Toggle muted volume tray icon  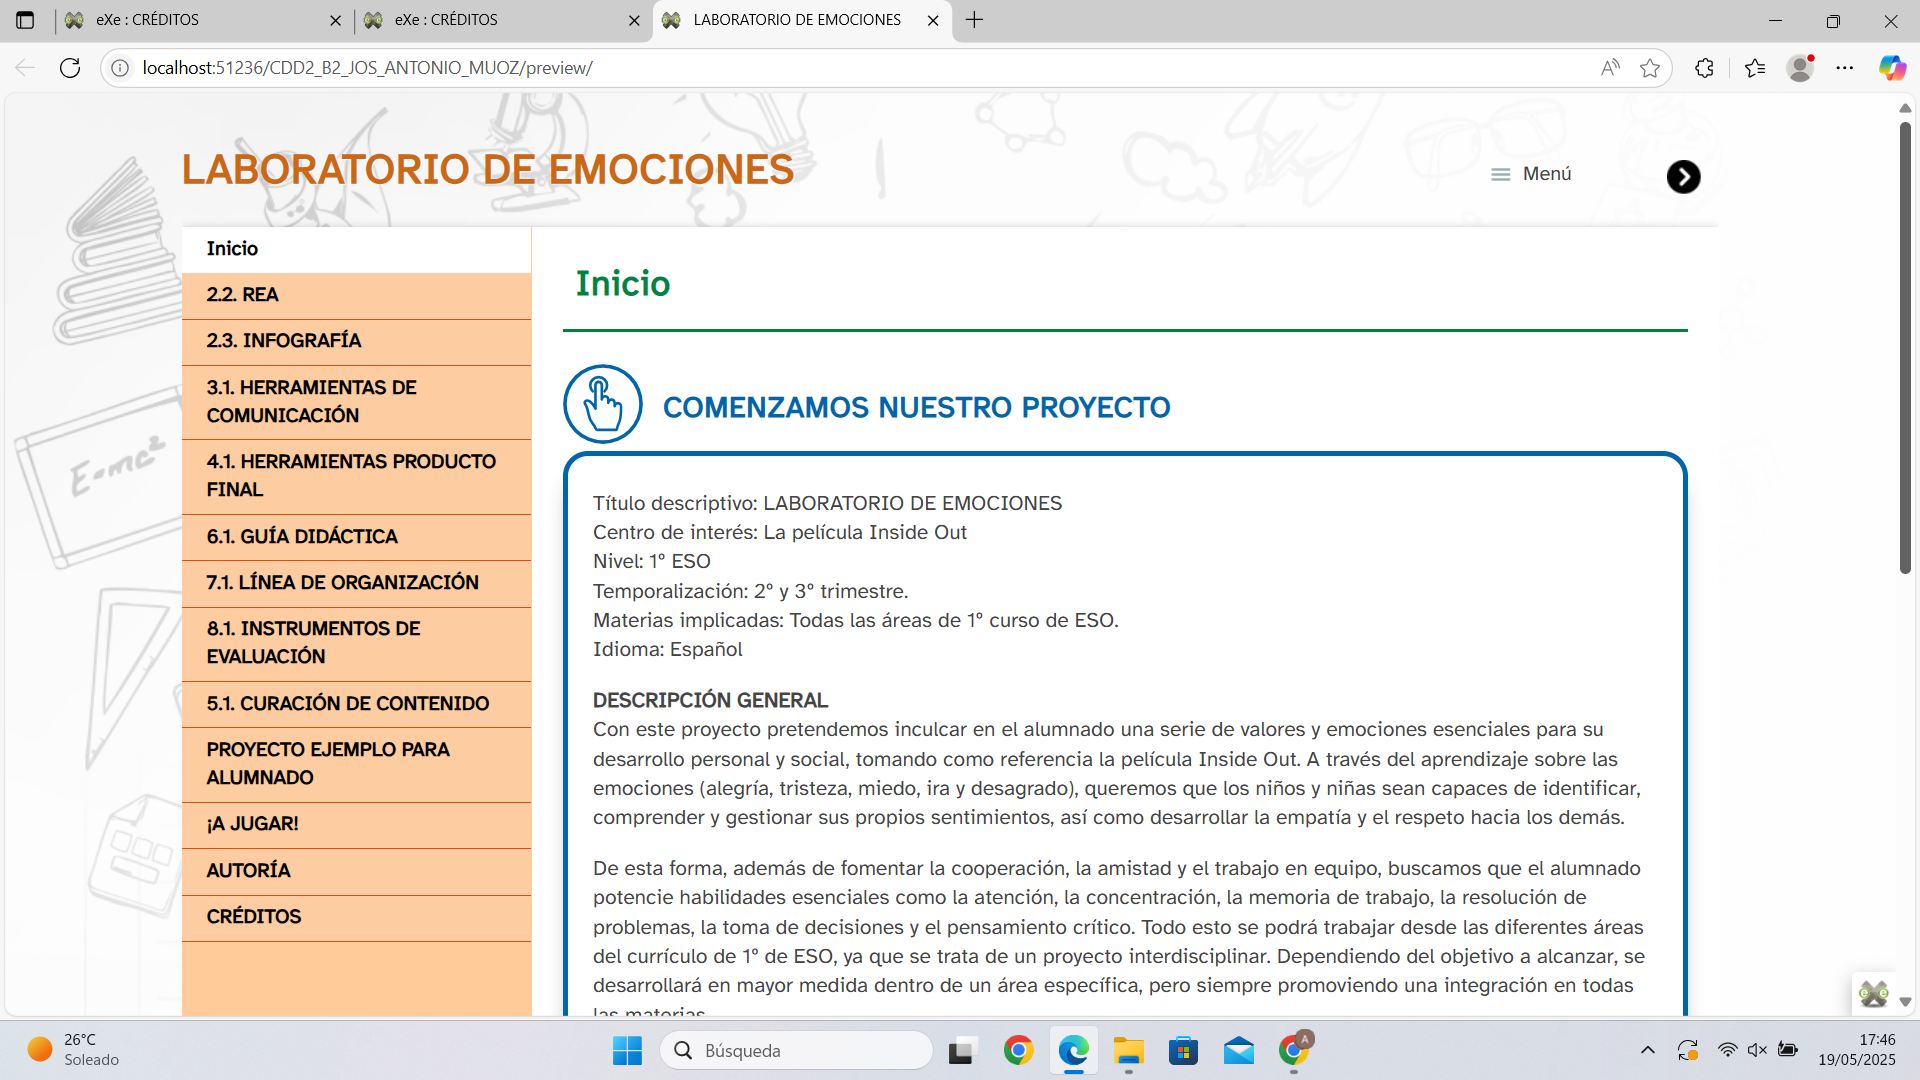point(1757,1051)
